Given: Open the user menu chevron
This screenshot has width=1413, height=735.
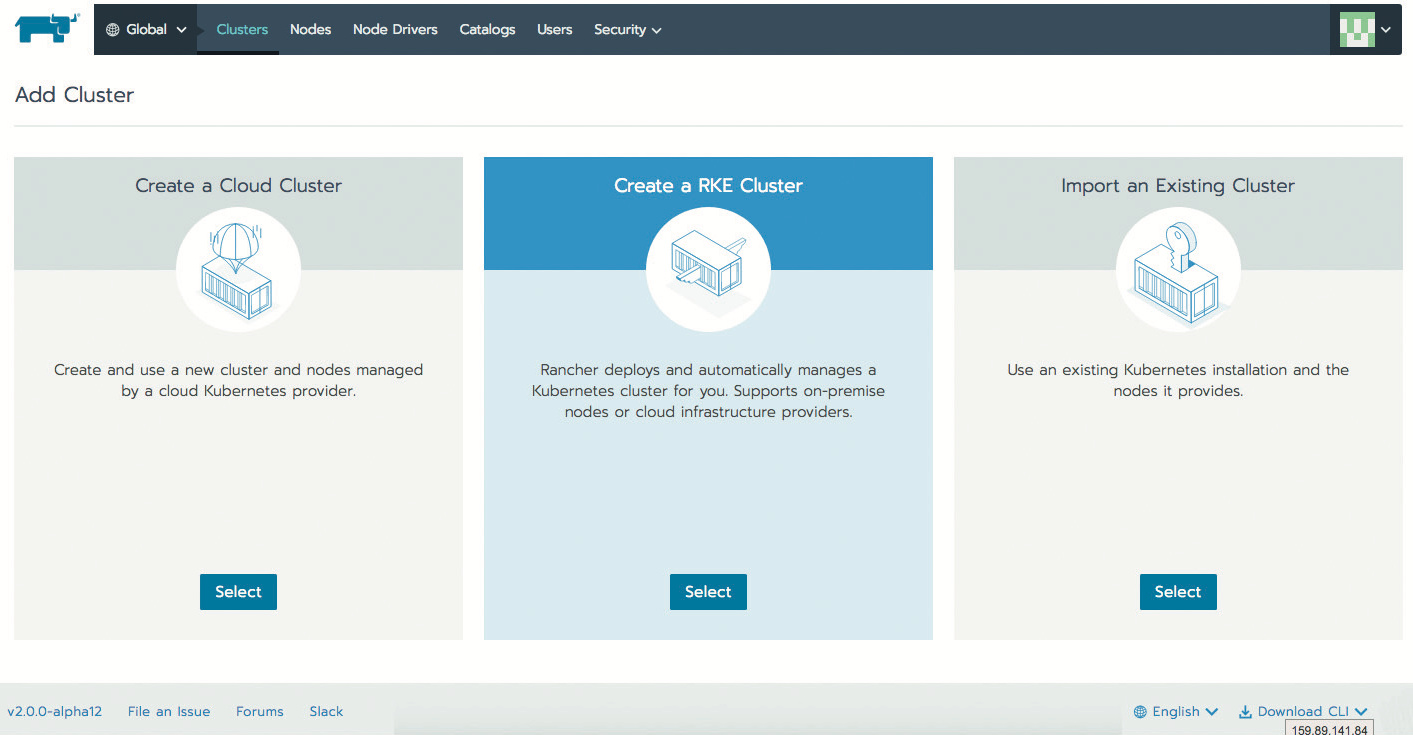Looking at the screenshot, I should coord(1386,30).
